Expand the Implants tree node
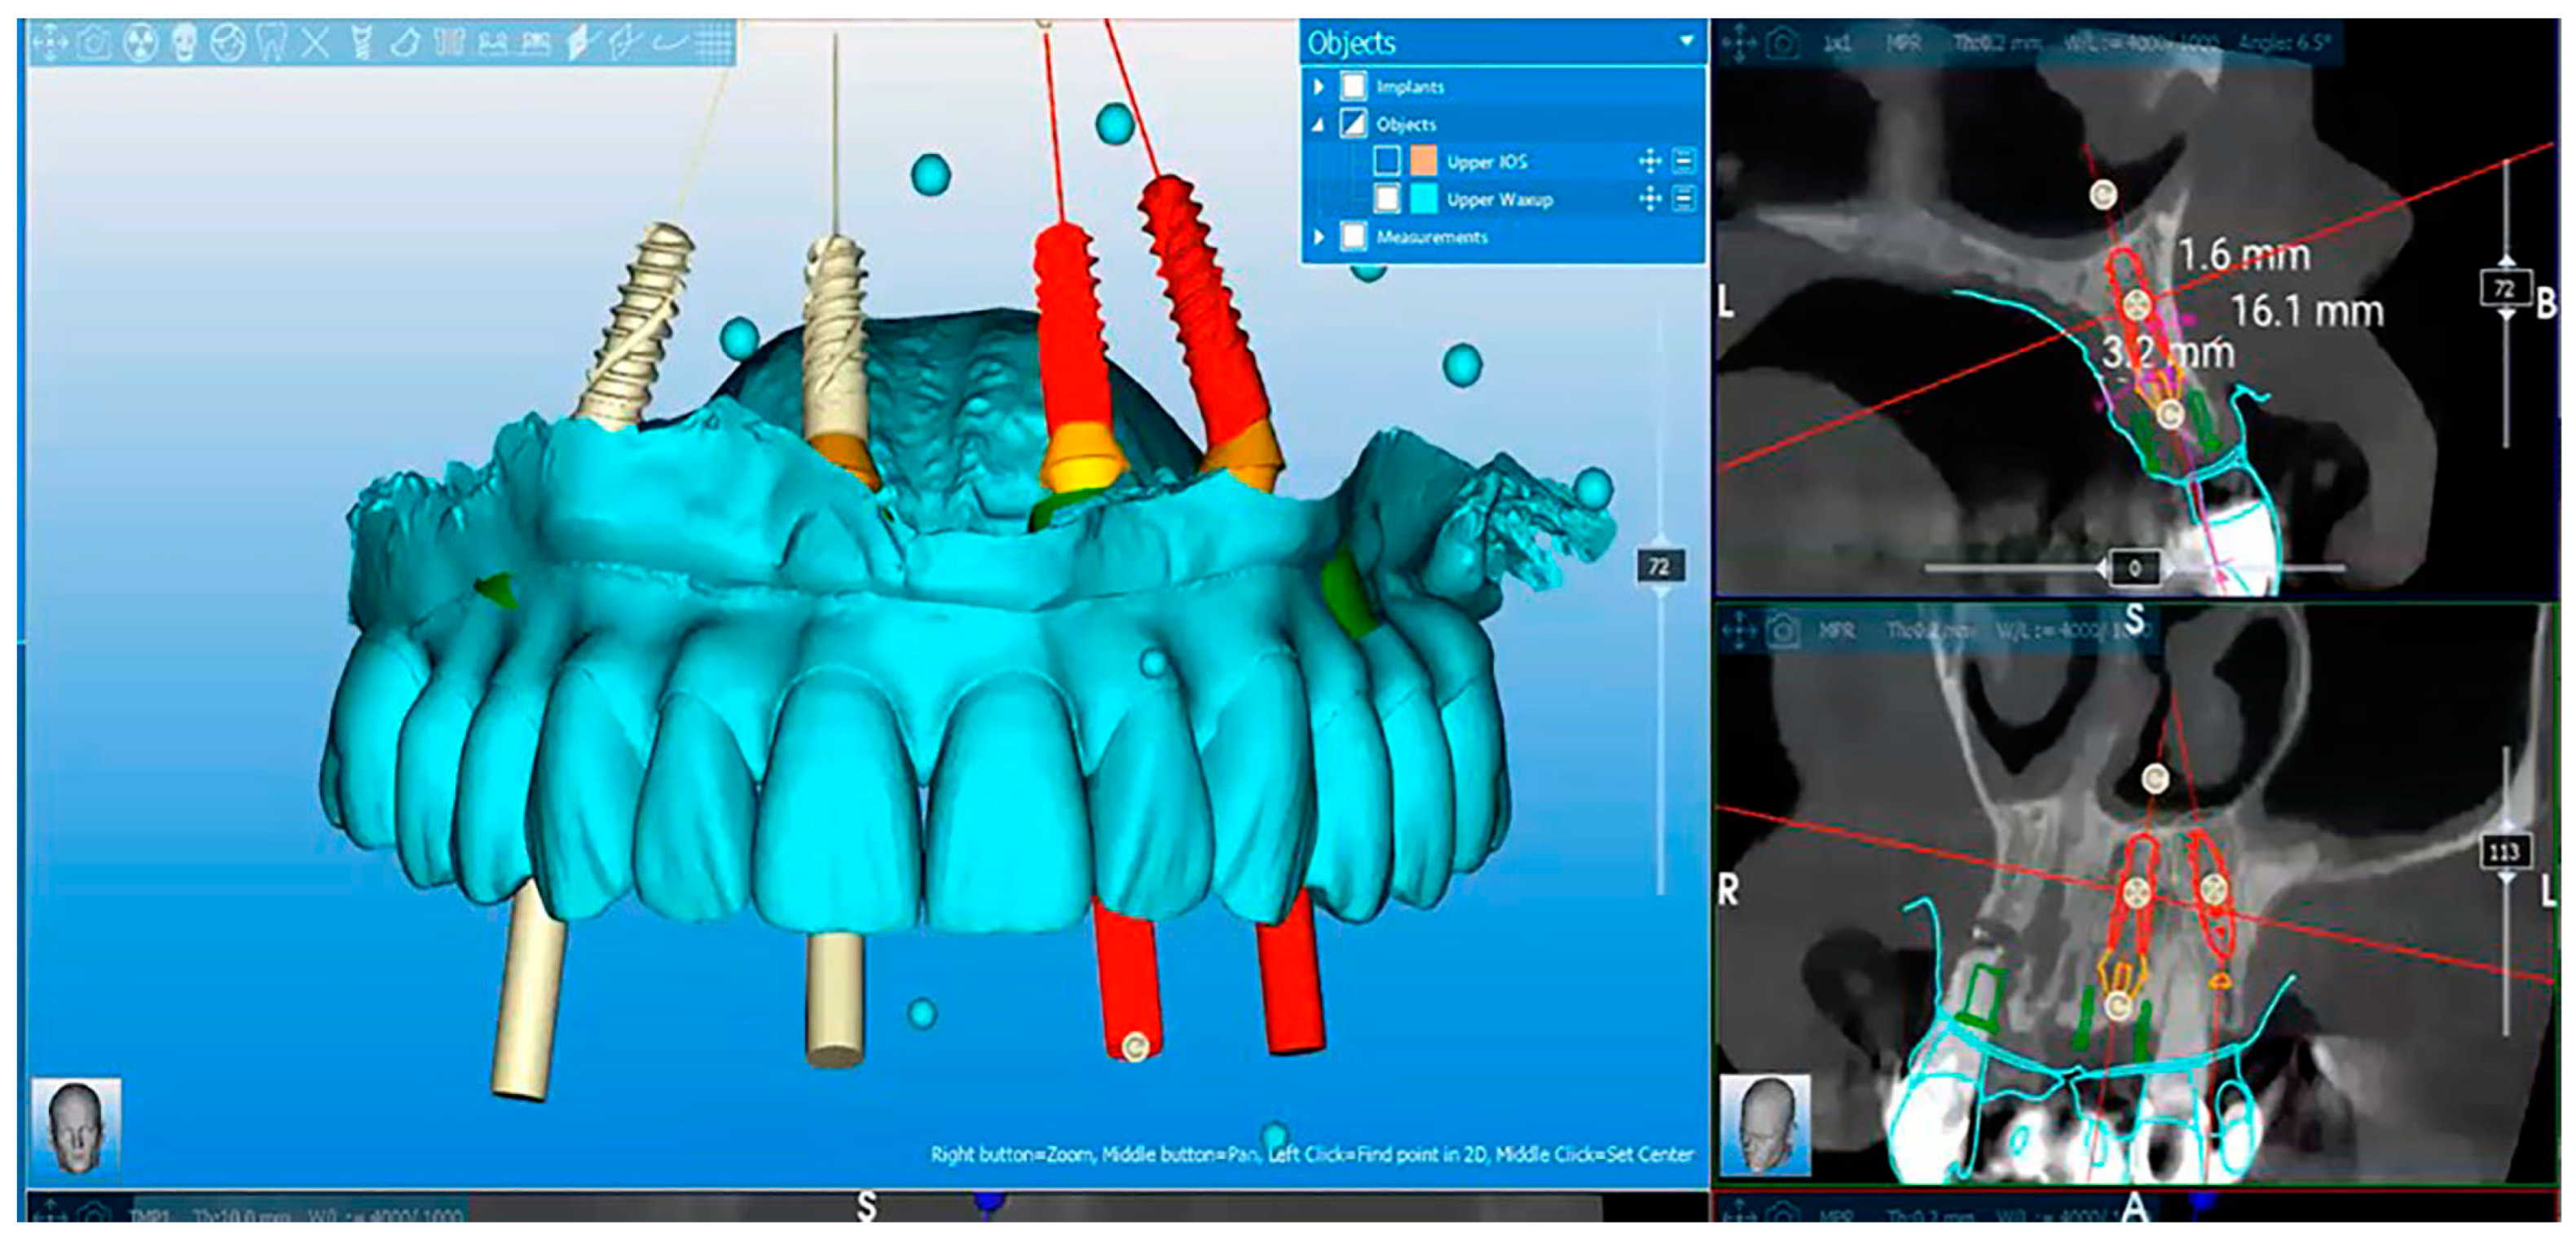 pos(1319,87)
